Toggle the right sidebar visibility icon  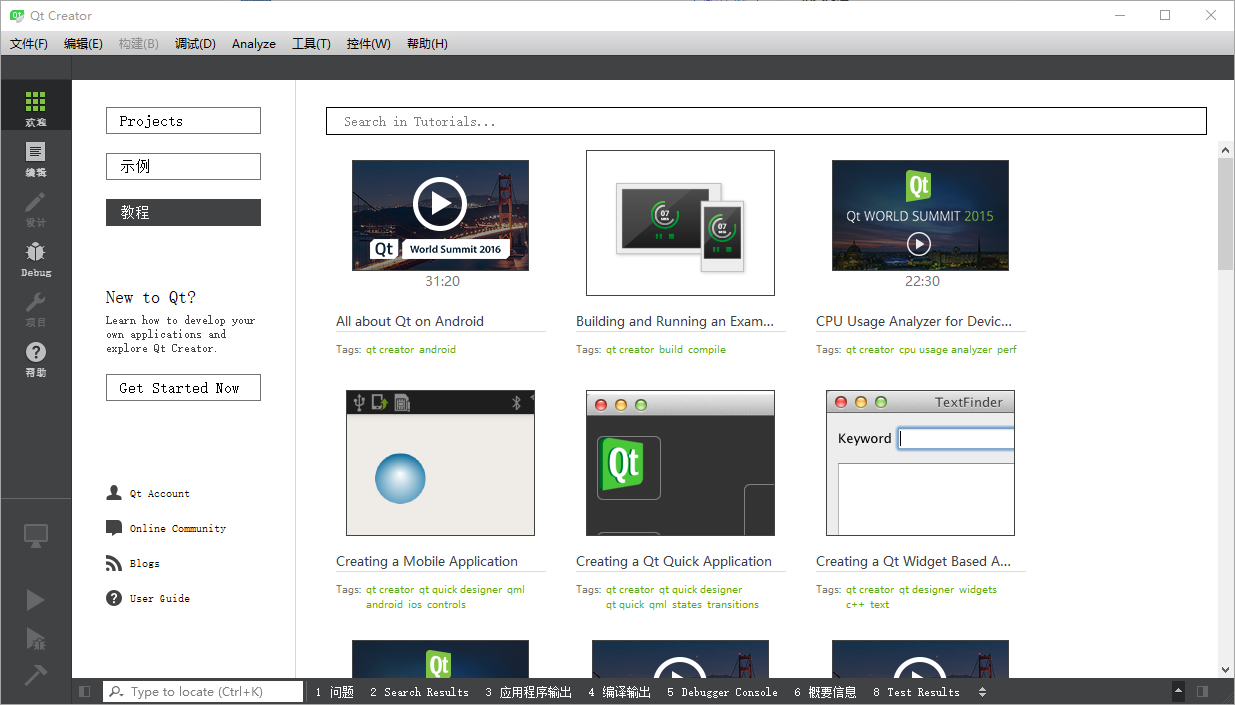(x=1202, y=691)
